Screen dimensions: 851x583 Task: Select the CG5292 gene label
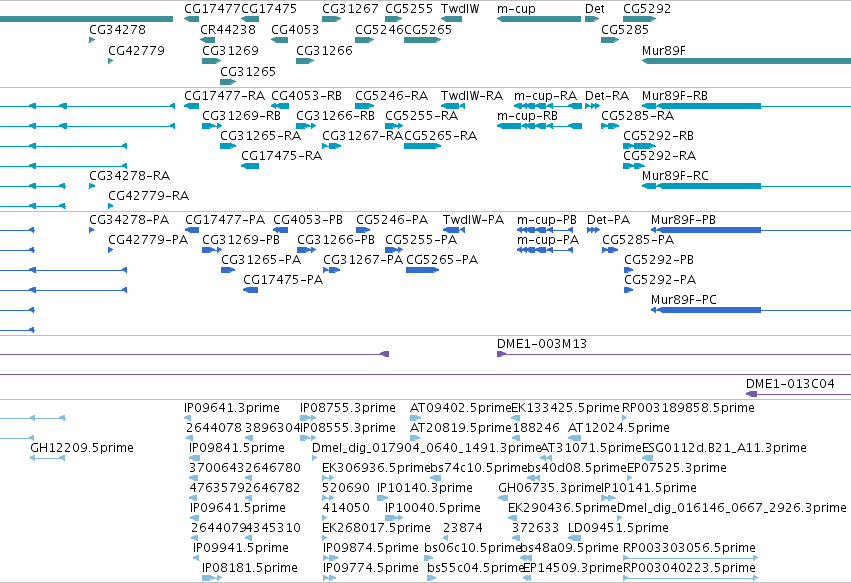[647, 9]
